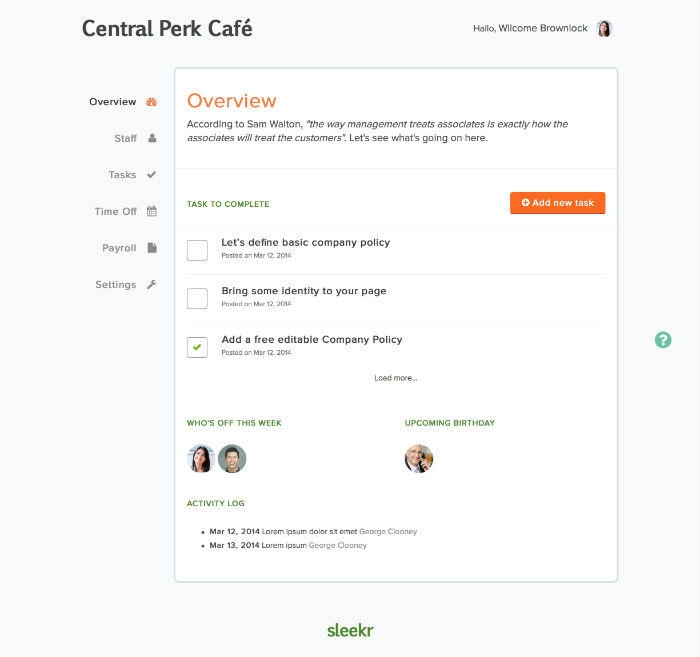This screenshot has width=700, height=657.
Task: Click the Overview dashboard icon in sidebar
Action: [152, 102]
